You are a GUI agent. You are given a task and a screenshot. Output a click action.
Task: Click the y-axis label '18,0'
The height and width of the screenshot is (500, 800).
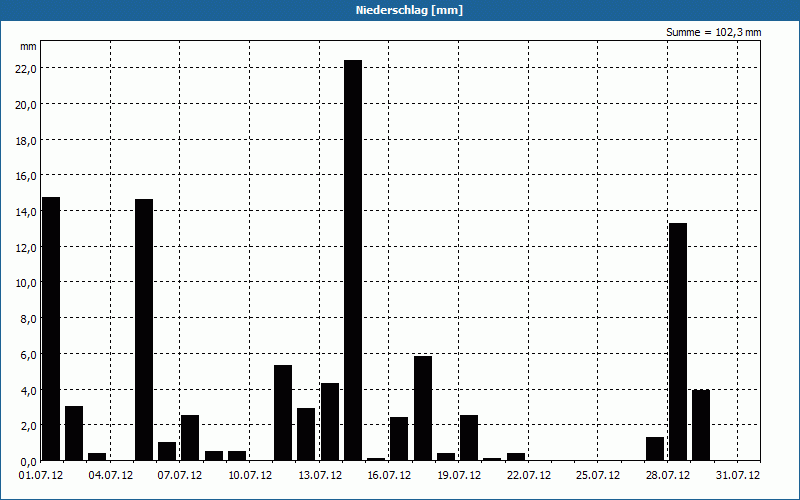point(26,140)
